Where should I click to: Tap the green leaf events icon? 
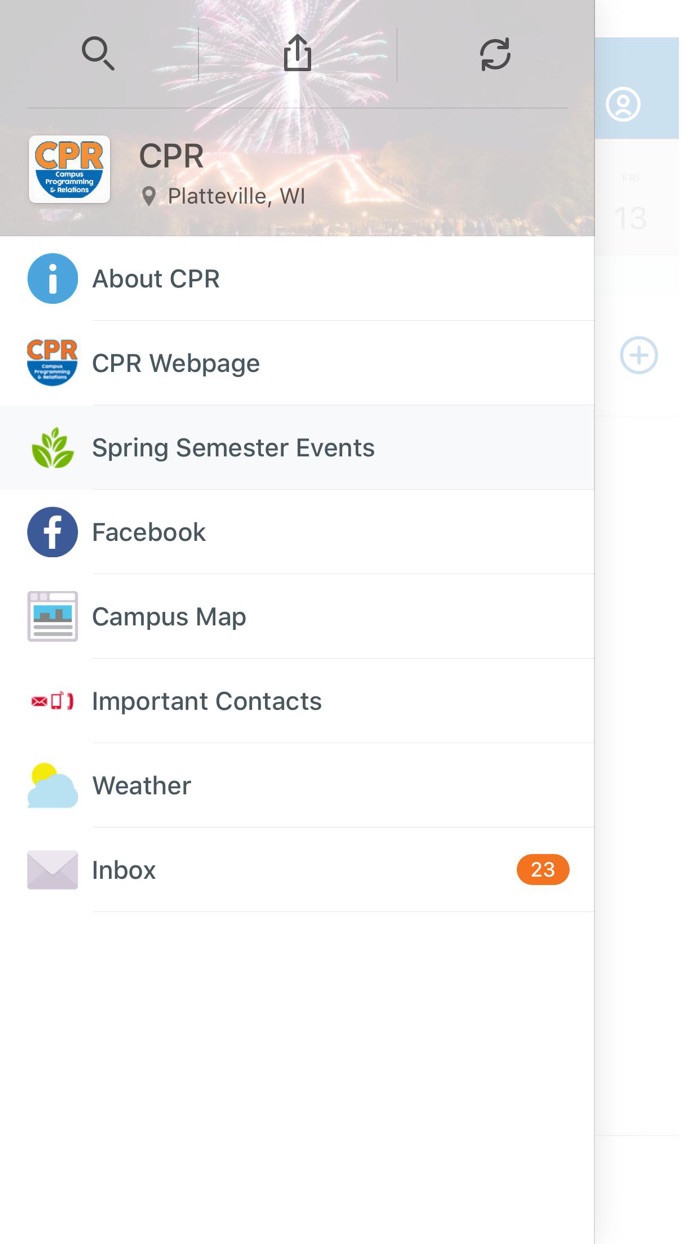(x=52, y=448)
